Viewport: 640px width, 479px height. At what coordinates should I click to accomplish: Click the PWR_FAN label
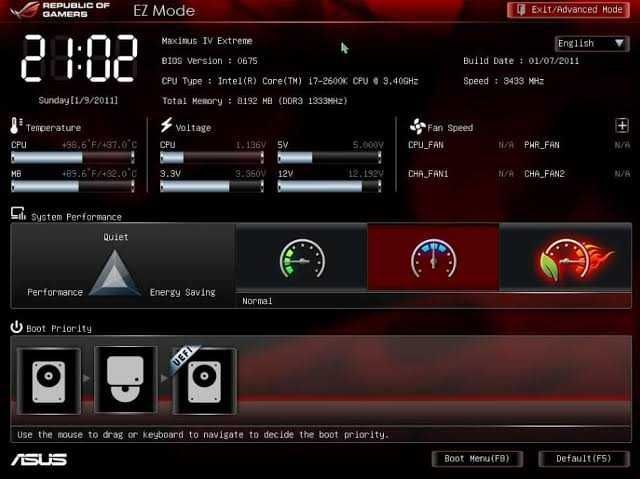pos(542,145)
